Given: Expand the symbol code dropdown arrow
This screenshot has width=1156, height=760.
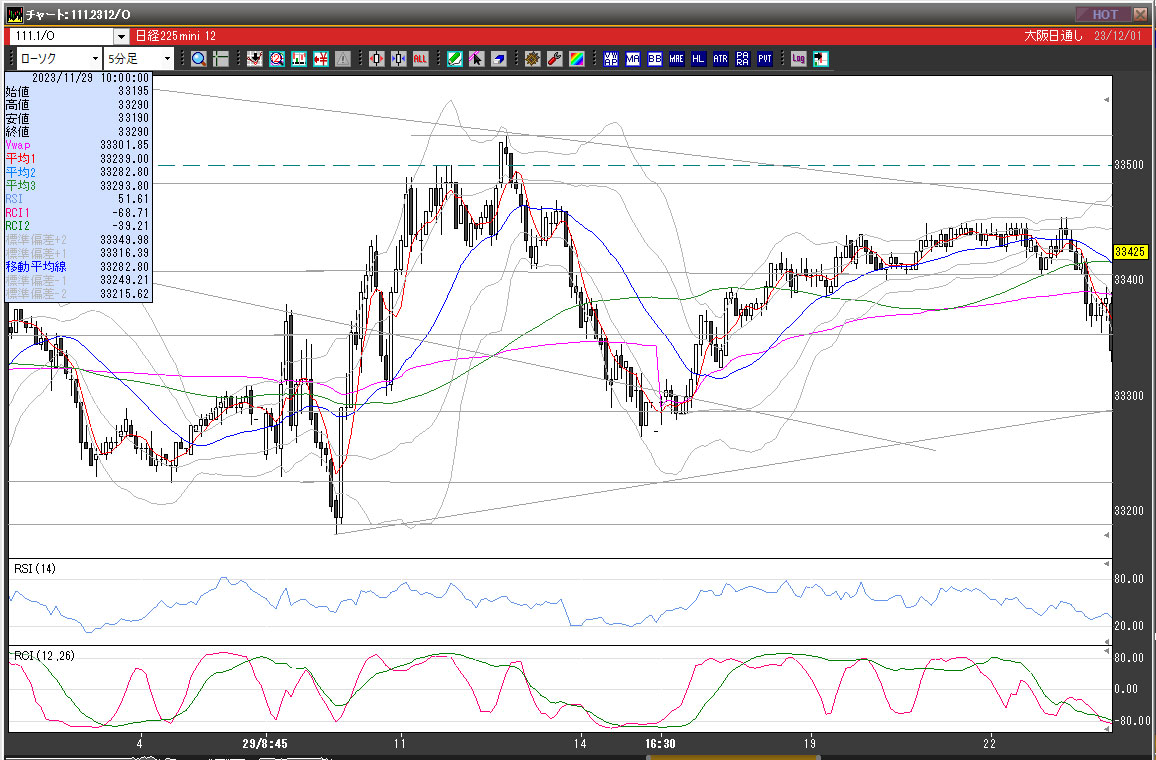Looking at the screenshot, I should [x=122, y=36].
